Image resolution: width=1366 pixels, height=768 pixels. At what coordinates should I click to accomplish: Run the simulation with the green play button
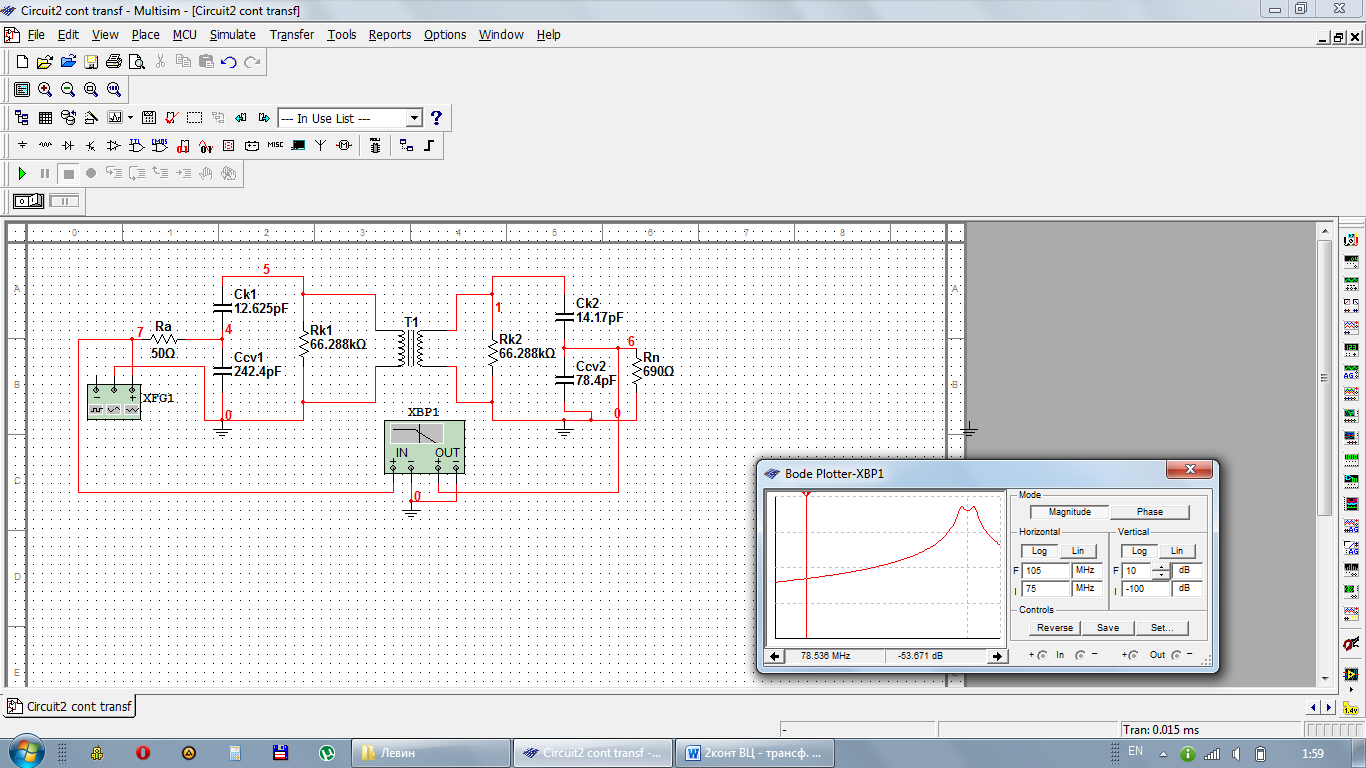click(x=22, y=174)
